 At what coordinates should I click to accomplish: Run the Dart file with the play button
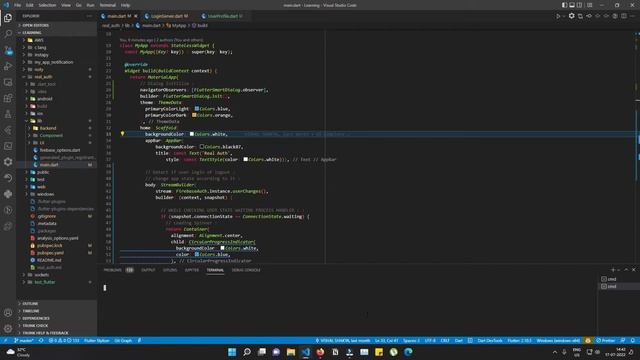coord(558,16)
